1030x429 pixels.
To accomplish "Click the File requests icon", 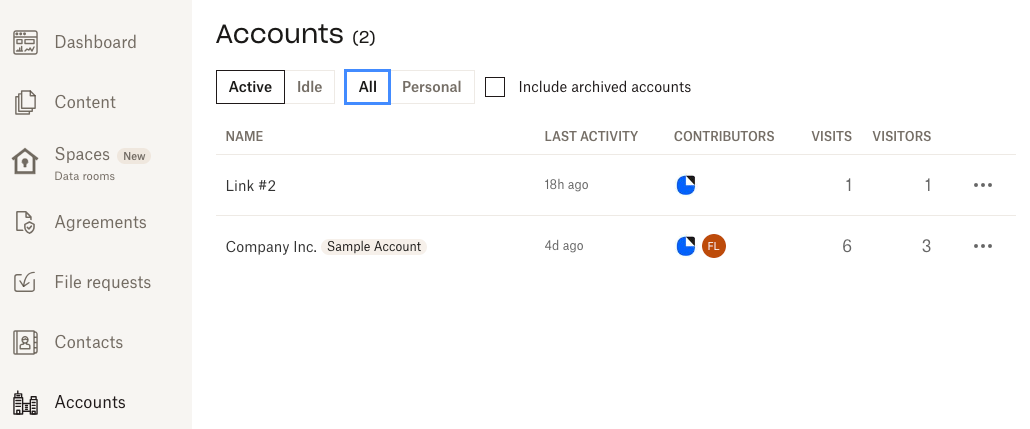I will (x=25, y=282).
